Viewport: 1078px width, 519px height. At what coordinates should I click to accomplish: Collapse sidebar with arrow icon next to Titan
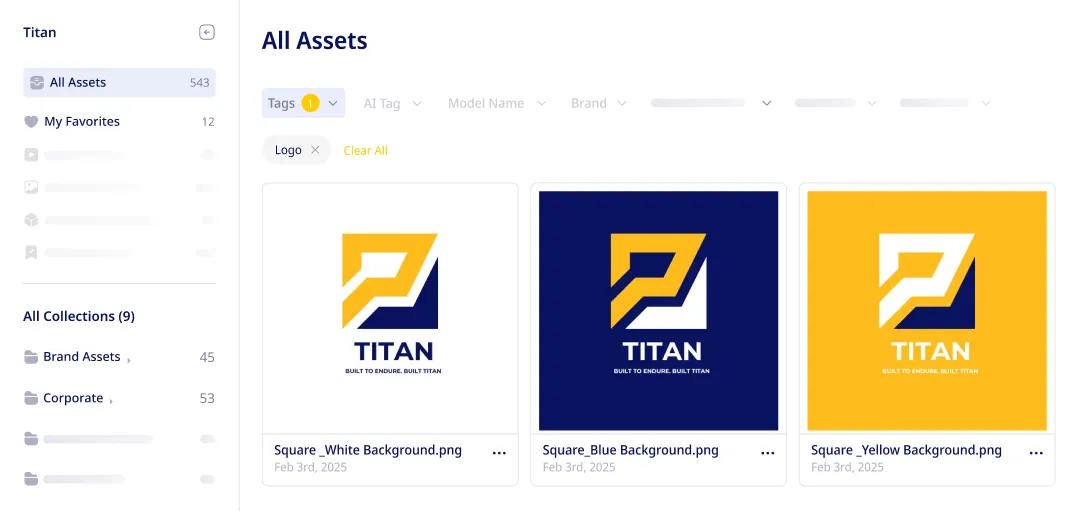(x=207, y=32)
